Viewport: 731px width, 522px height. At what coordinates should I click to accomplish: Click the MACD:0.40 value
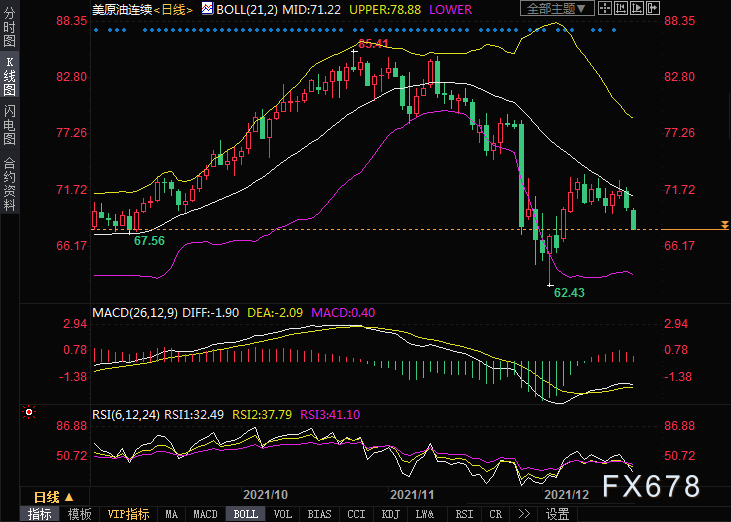(343, 312)
